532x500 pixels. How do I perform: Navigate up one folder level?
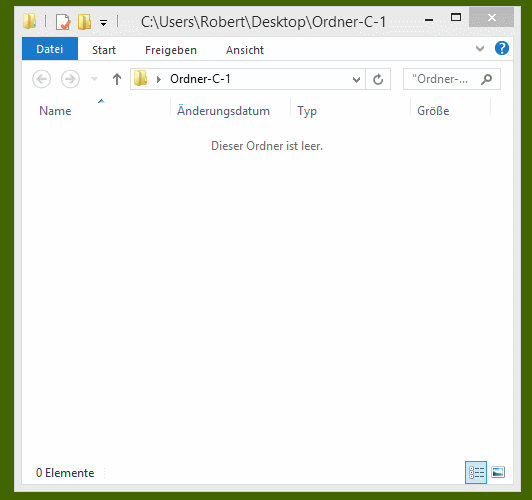[x=117, y=79]
